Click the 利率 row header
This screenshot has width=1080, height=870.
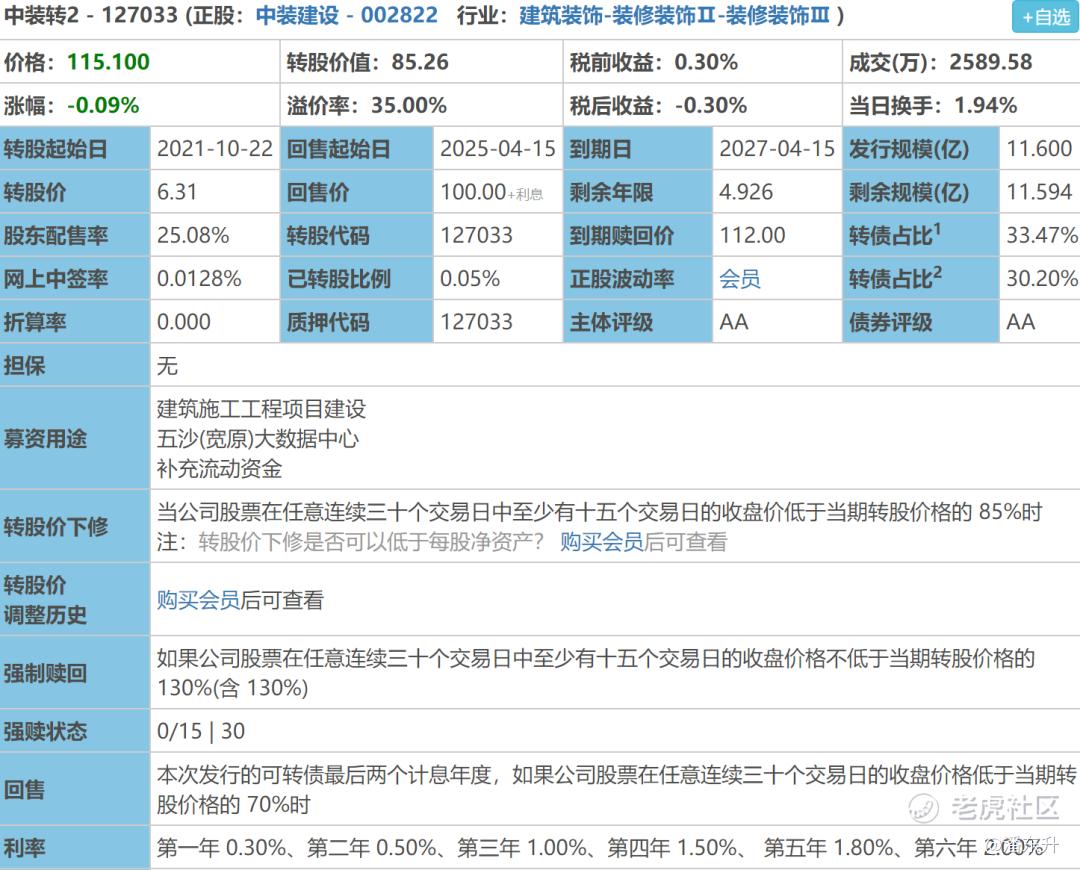tap(75, 847)
